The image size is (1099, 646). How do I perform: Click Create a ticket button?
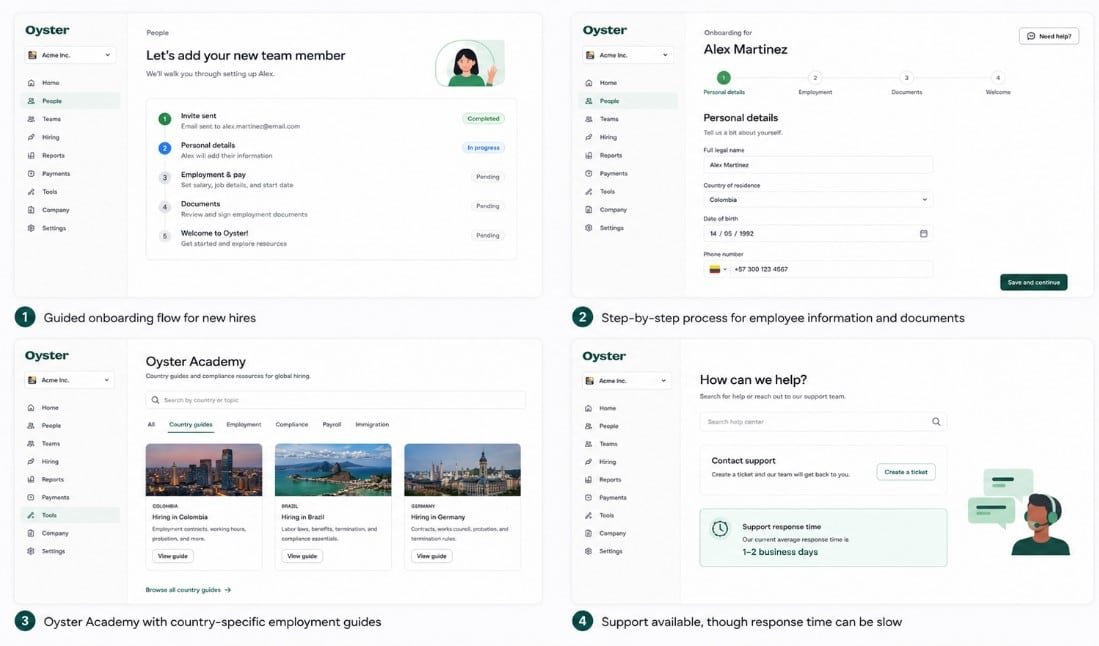[x=906, y=472]
